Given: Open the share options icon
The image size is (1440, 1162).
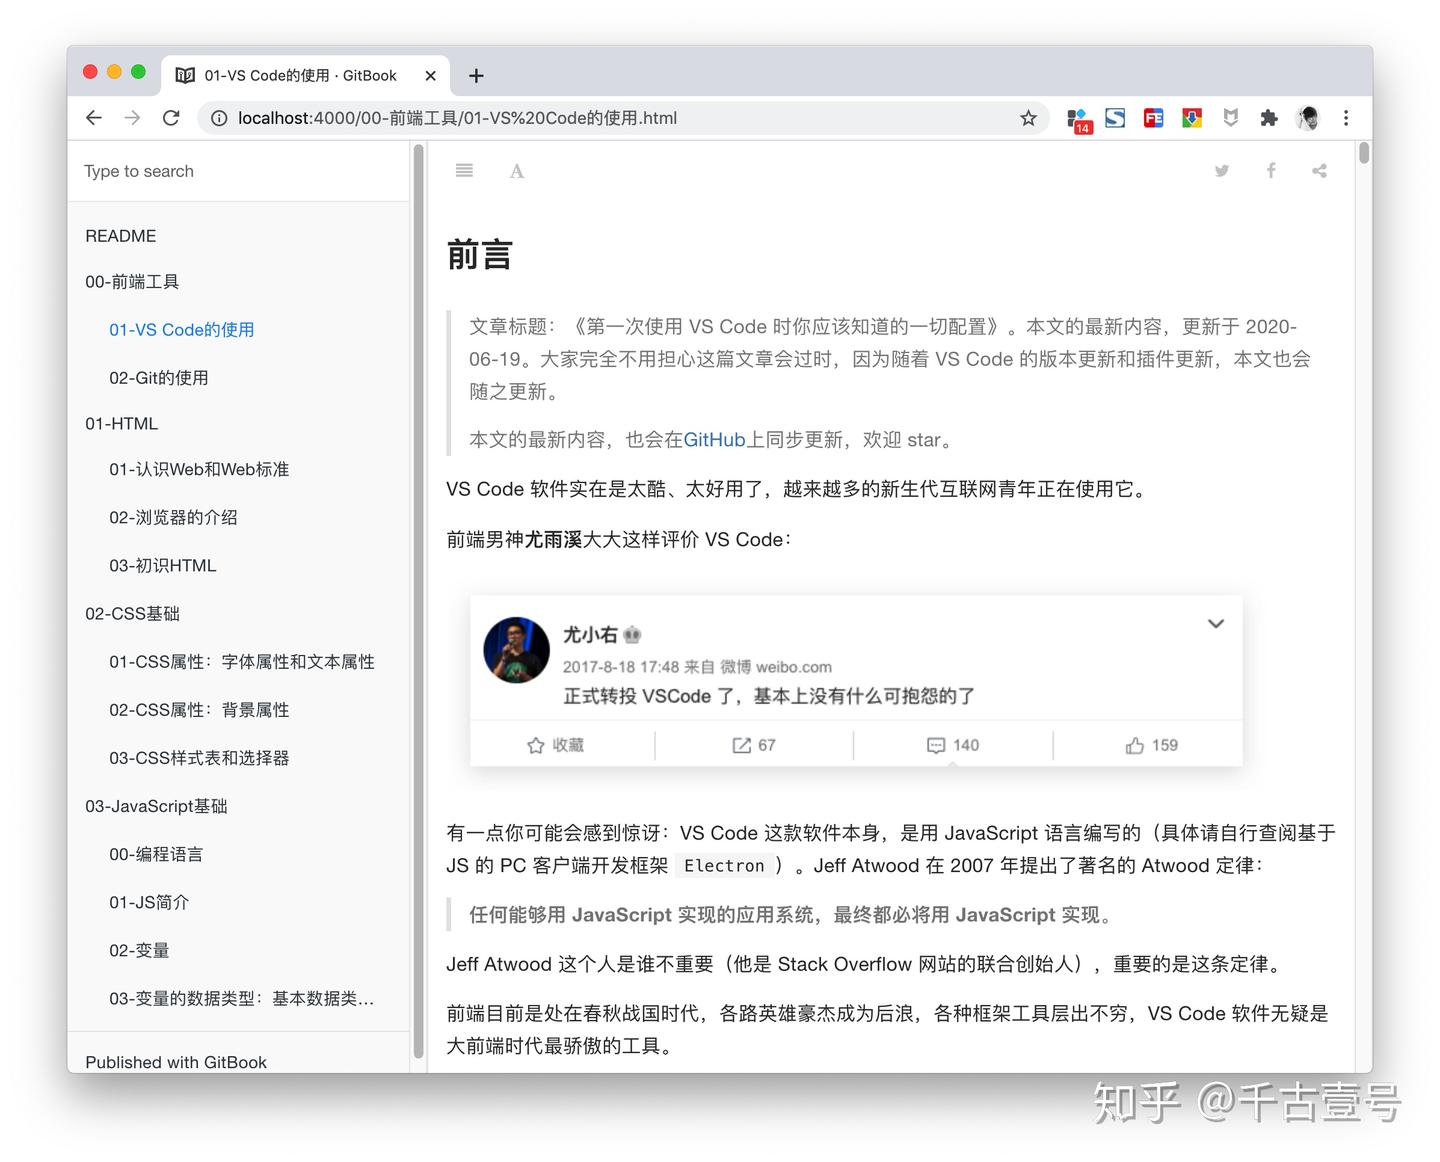Looking at the screenshot, I should (1319, 170).
